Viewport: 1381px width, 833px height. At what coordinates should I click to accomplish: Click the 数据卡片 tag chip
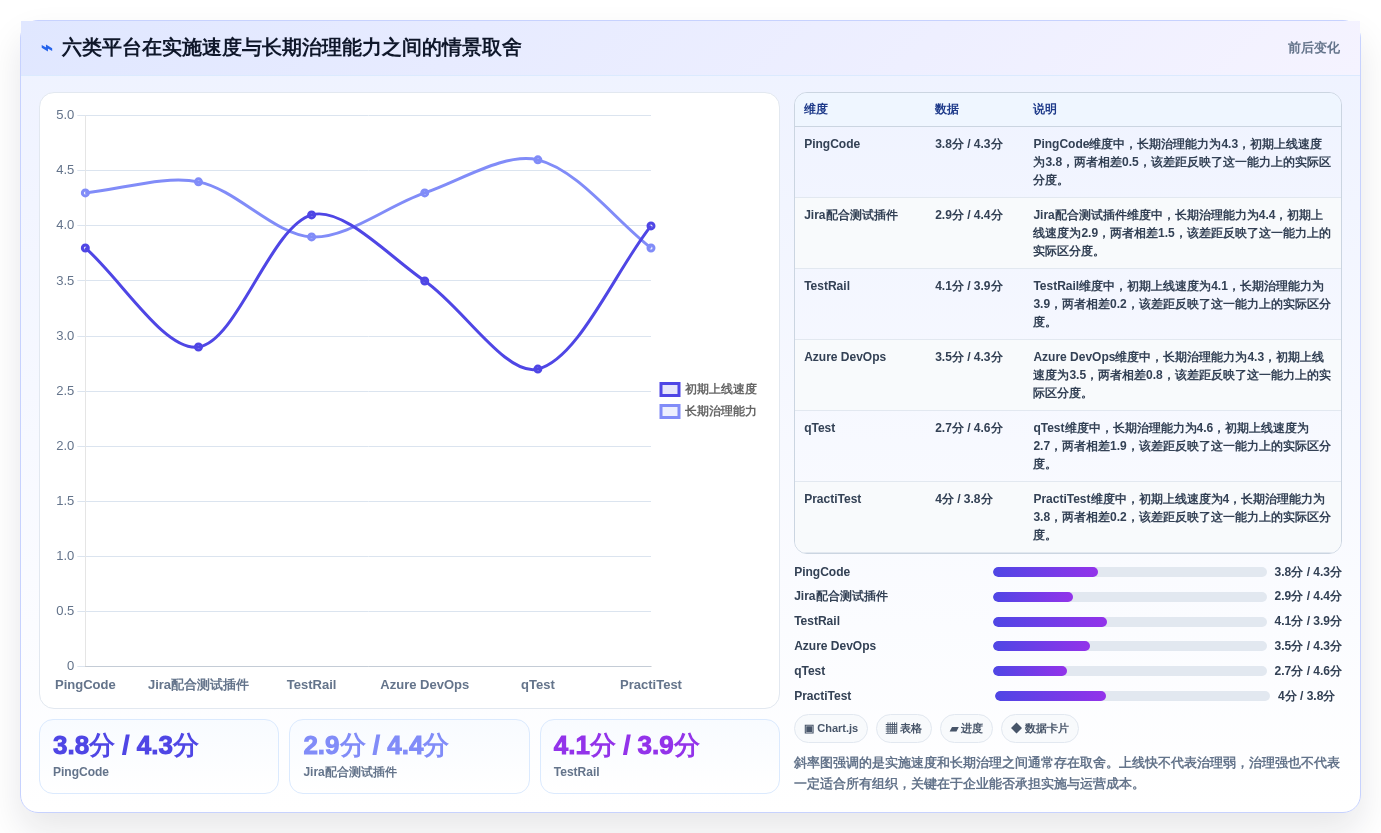(1040, 728)
